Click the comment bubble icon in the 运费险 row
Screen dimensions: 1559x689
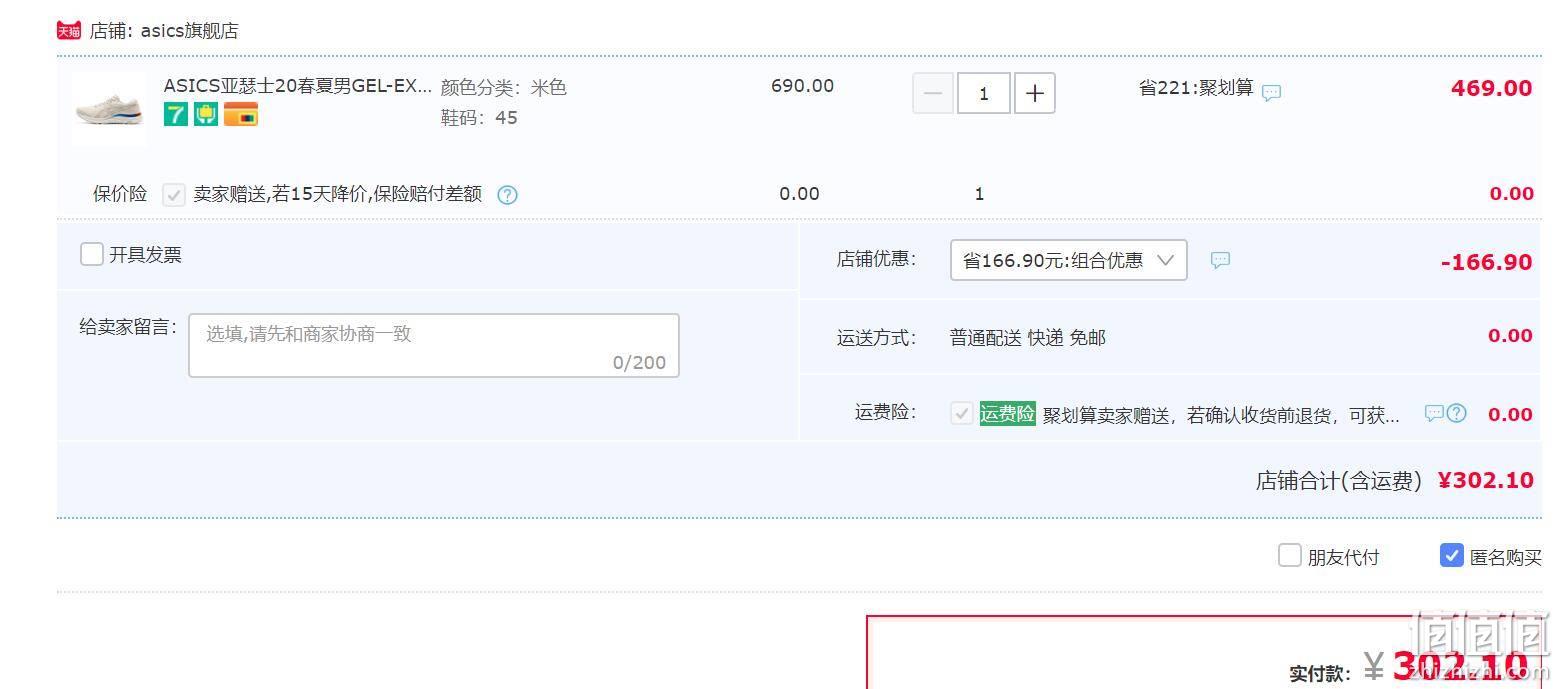[1434, 413]
